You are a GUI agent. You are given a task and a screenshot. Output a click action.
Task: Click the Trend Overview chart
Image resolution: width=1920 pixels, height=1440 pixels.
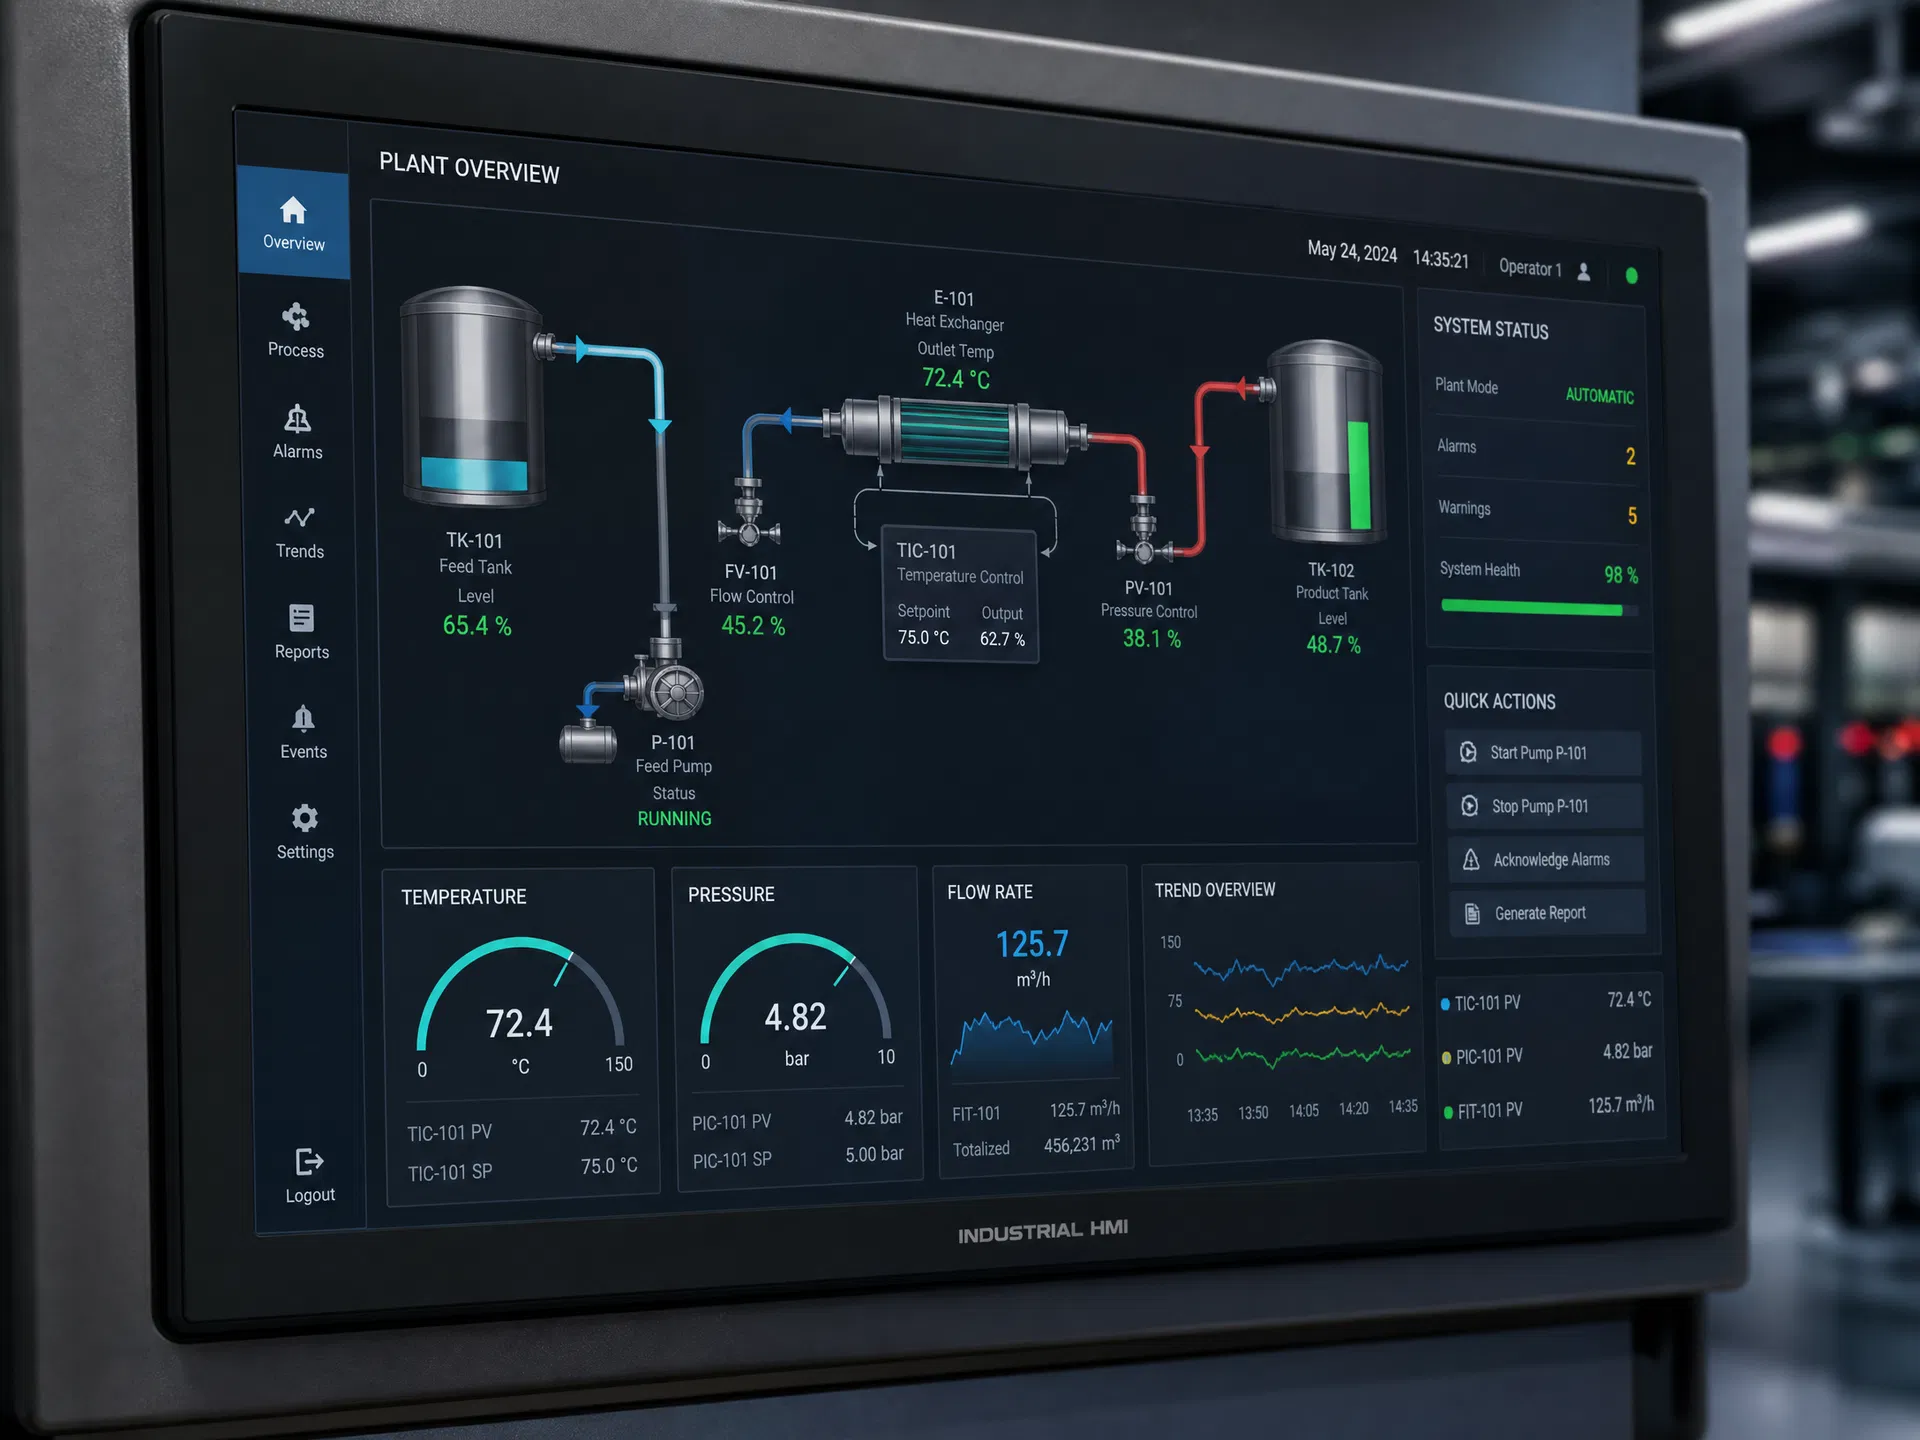tap(1301, 1012)
